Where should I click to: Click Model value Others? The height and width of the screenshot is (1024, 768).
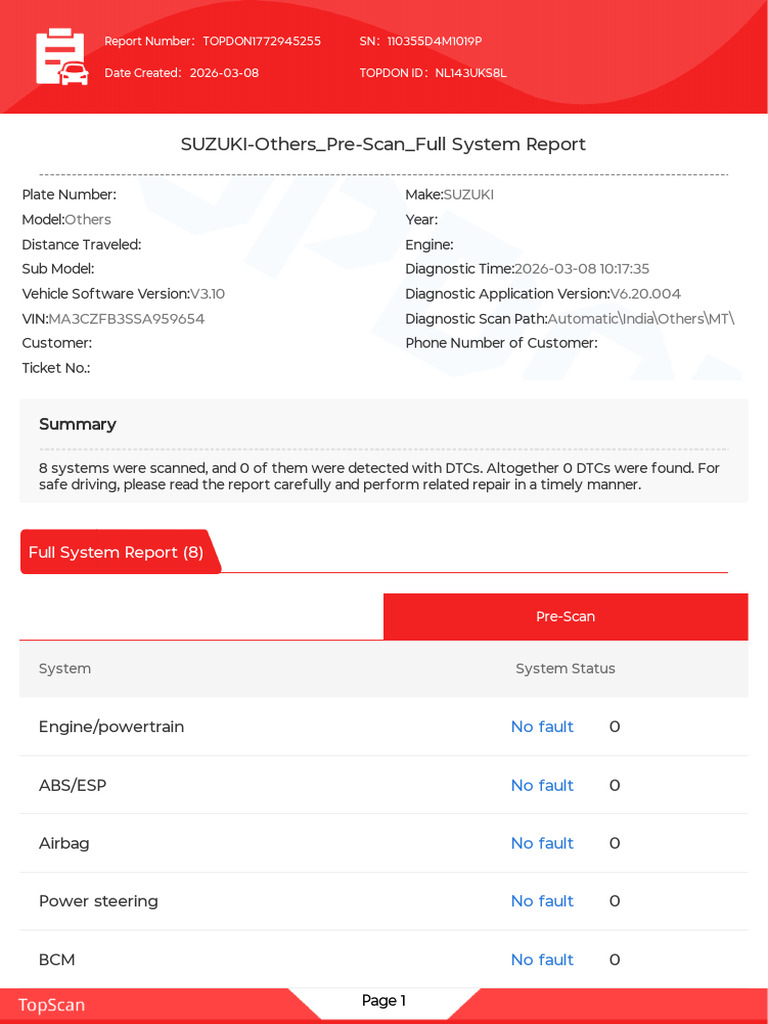pyautogui.click(x=88, y=219)
